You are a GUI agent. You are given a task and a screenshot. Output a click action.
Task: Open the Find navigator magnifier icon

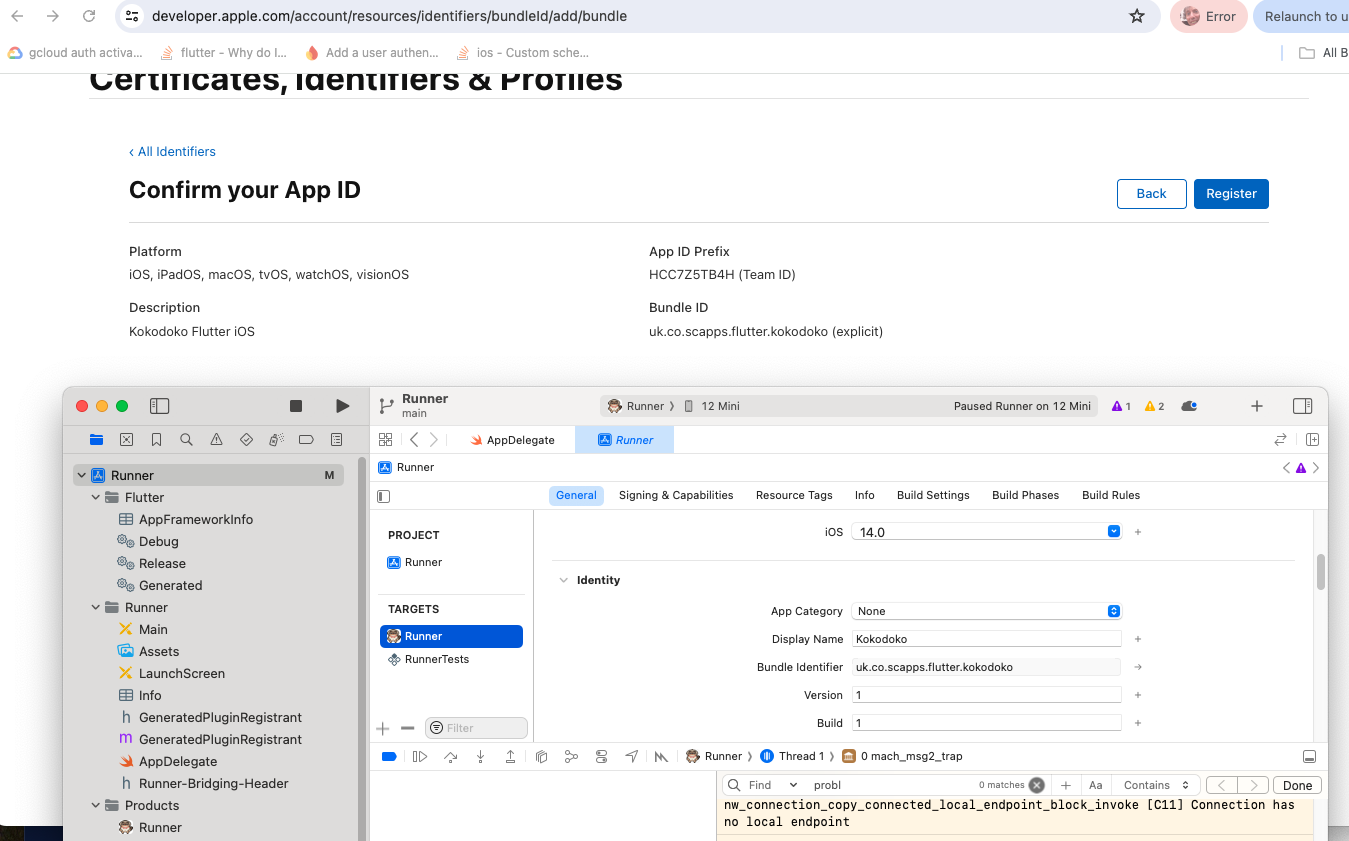pyautogui.click(x=186, y=440)
